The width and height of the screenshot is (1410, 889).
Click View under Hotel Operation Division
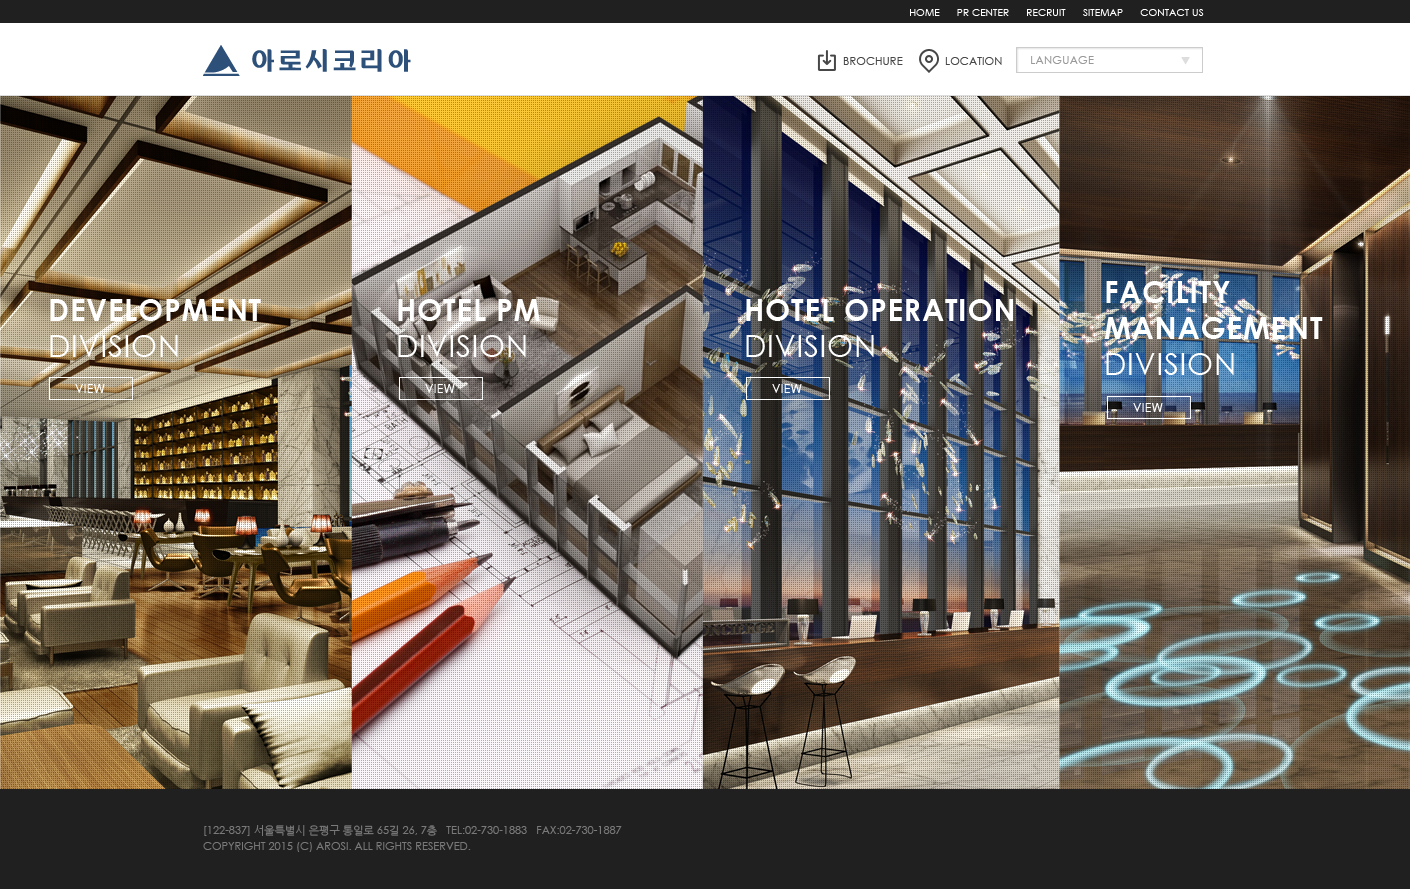pyautogui.click(x=788, y=389)
